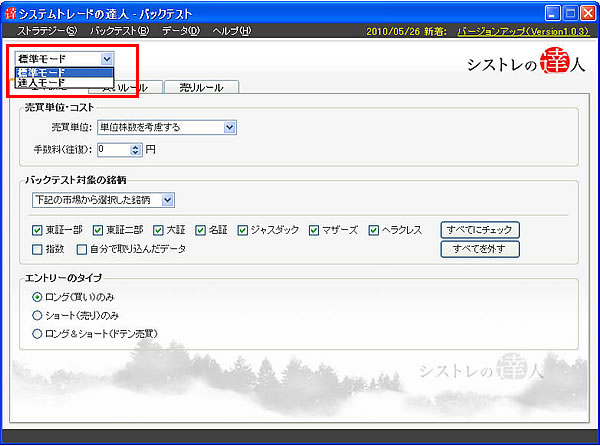Click the 手数料(往復) value field
Image resolution: width=600 pixels, height=446 pixels.
(x=114, y=149)
